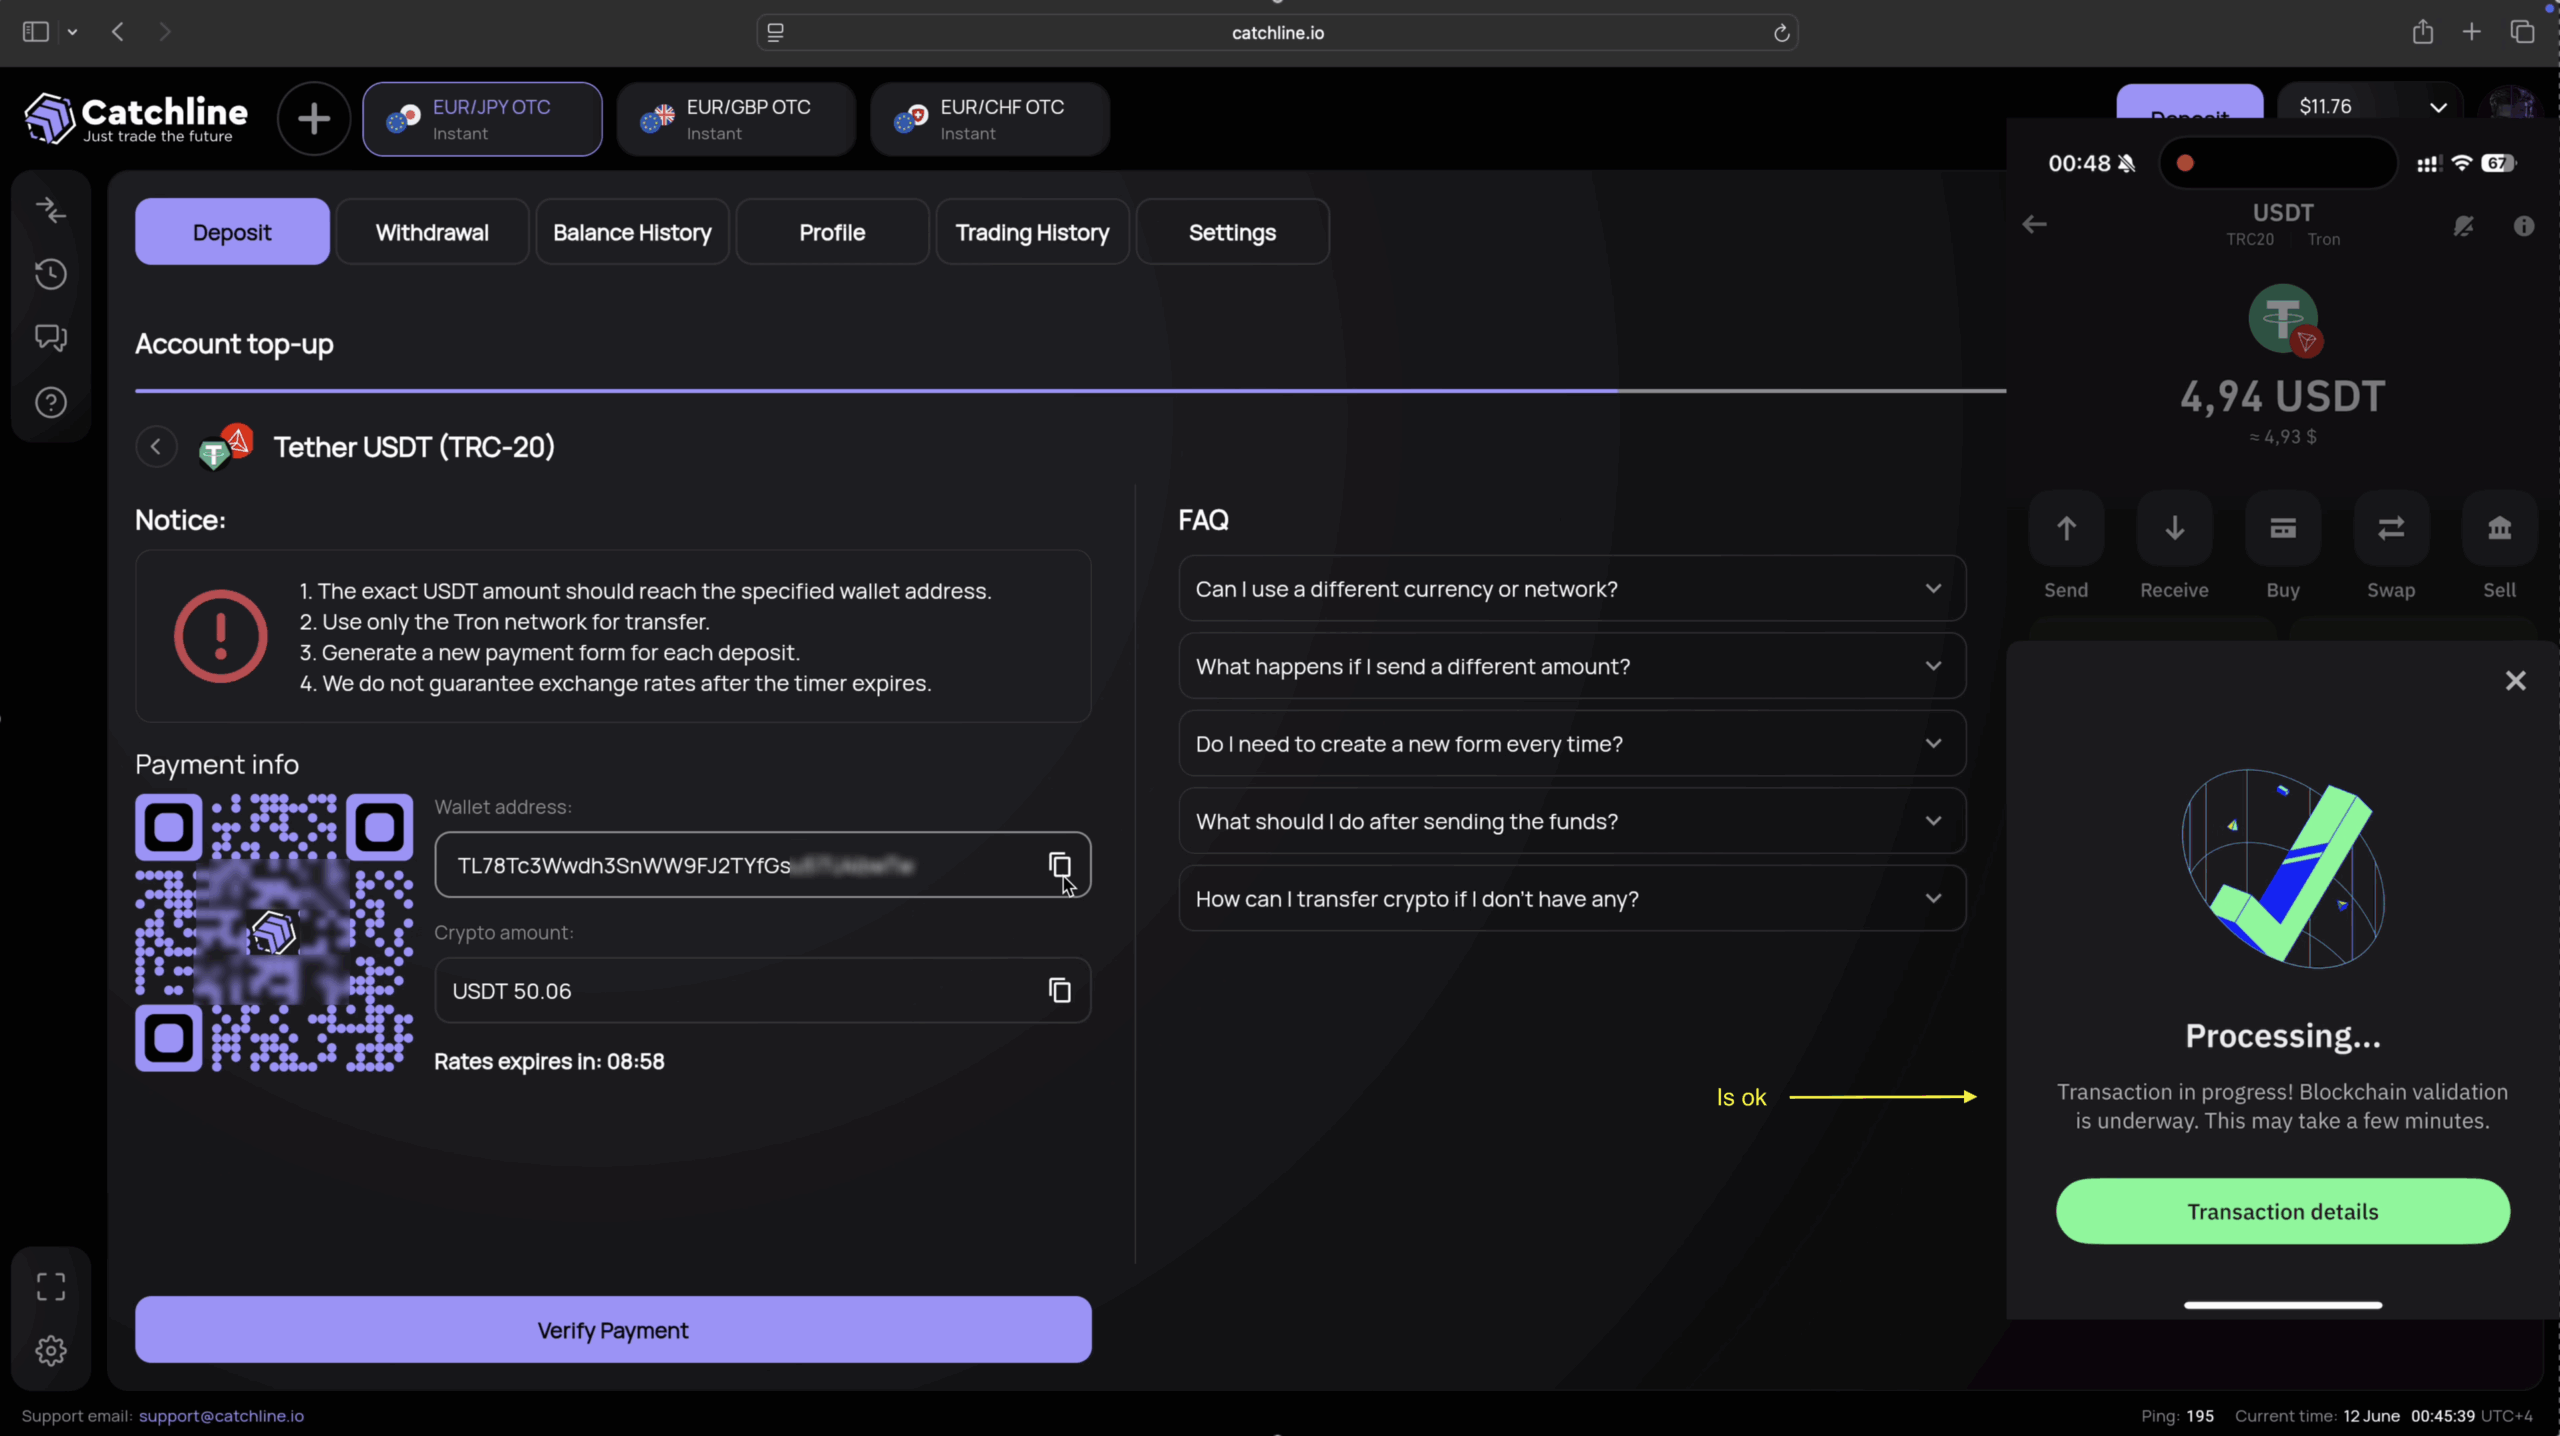This screenshot has height=1436, width=2560.
Task: Expand "How can I transfer crypto" FAQ
Action: pyautogui.click(x=1571, y=899)
